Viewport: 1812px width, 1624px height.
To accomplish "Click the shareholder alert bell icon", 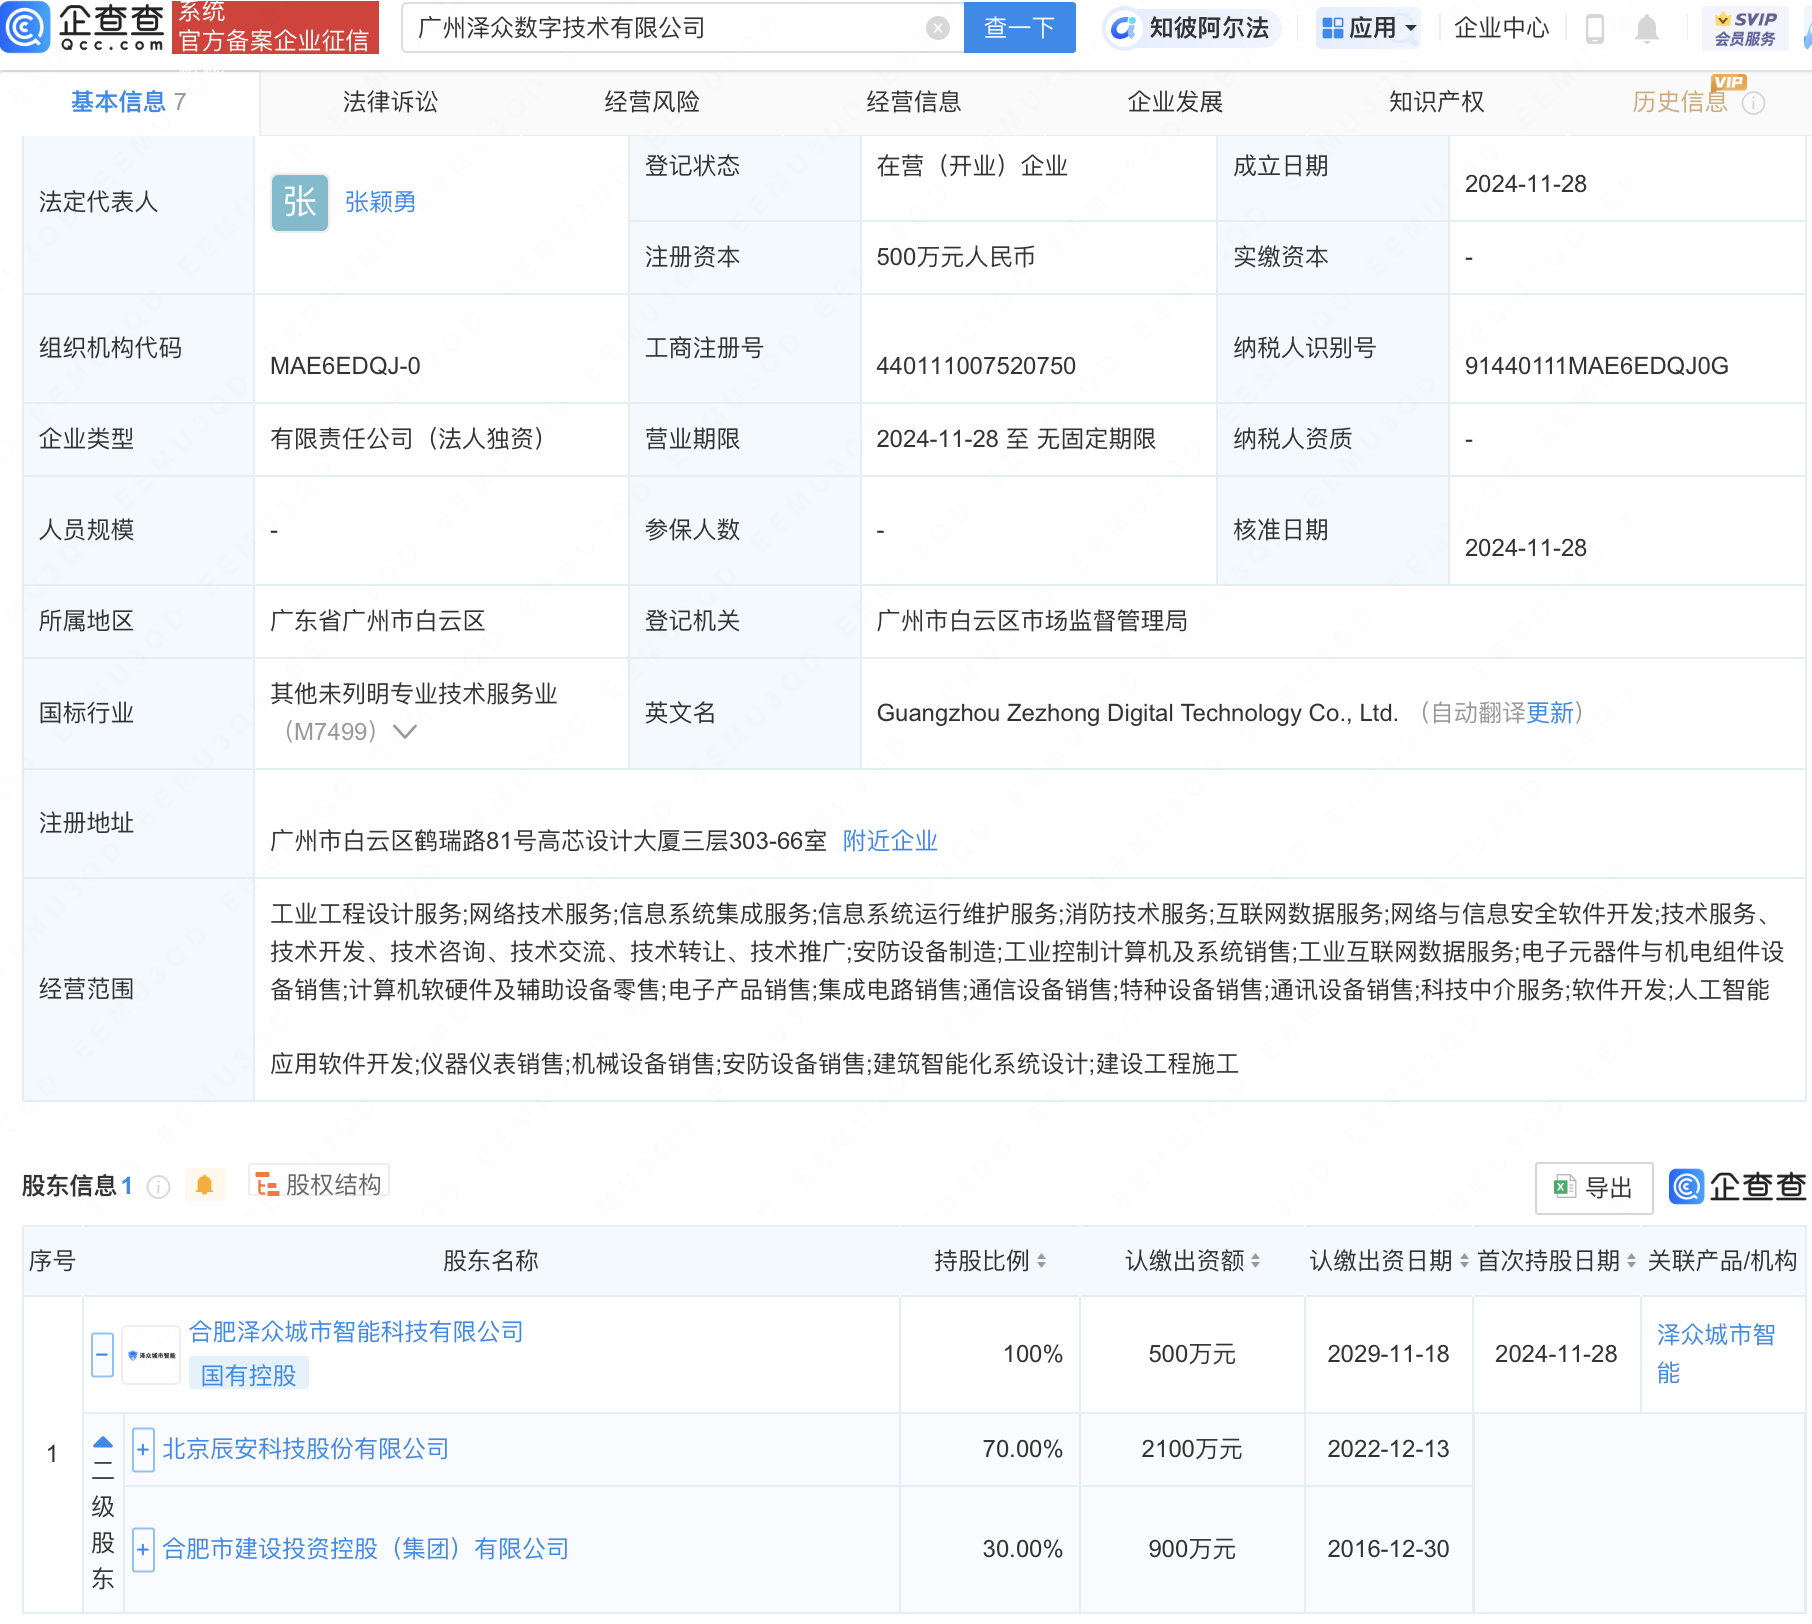I will pos(205,1186).
